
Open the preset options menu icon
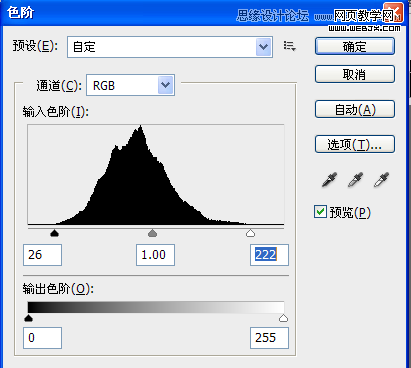pos(289,46)
